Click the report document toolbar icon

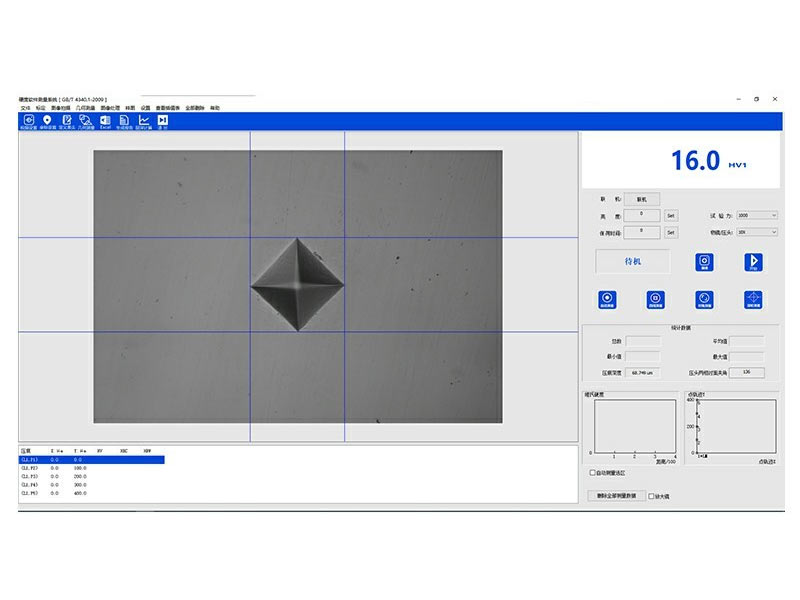pyautogui.click(x=124, y=121)
